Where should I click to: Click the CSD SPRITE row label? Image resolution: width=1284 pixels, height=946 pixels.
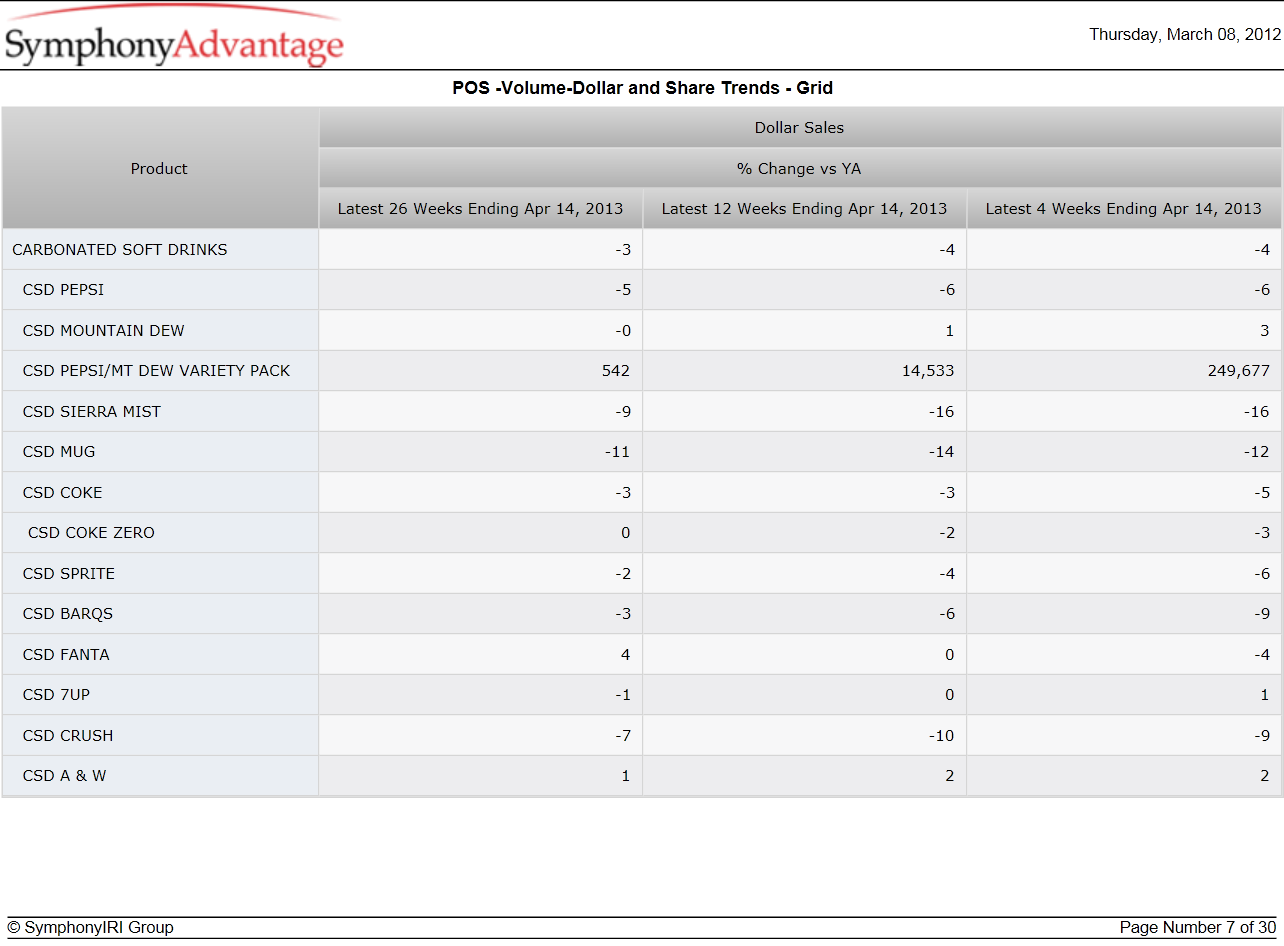69,574
